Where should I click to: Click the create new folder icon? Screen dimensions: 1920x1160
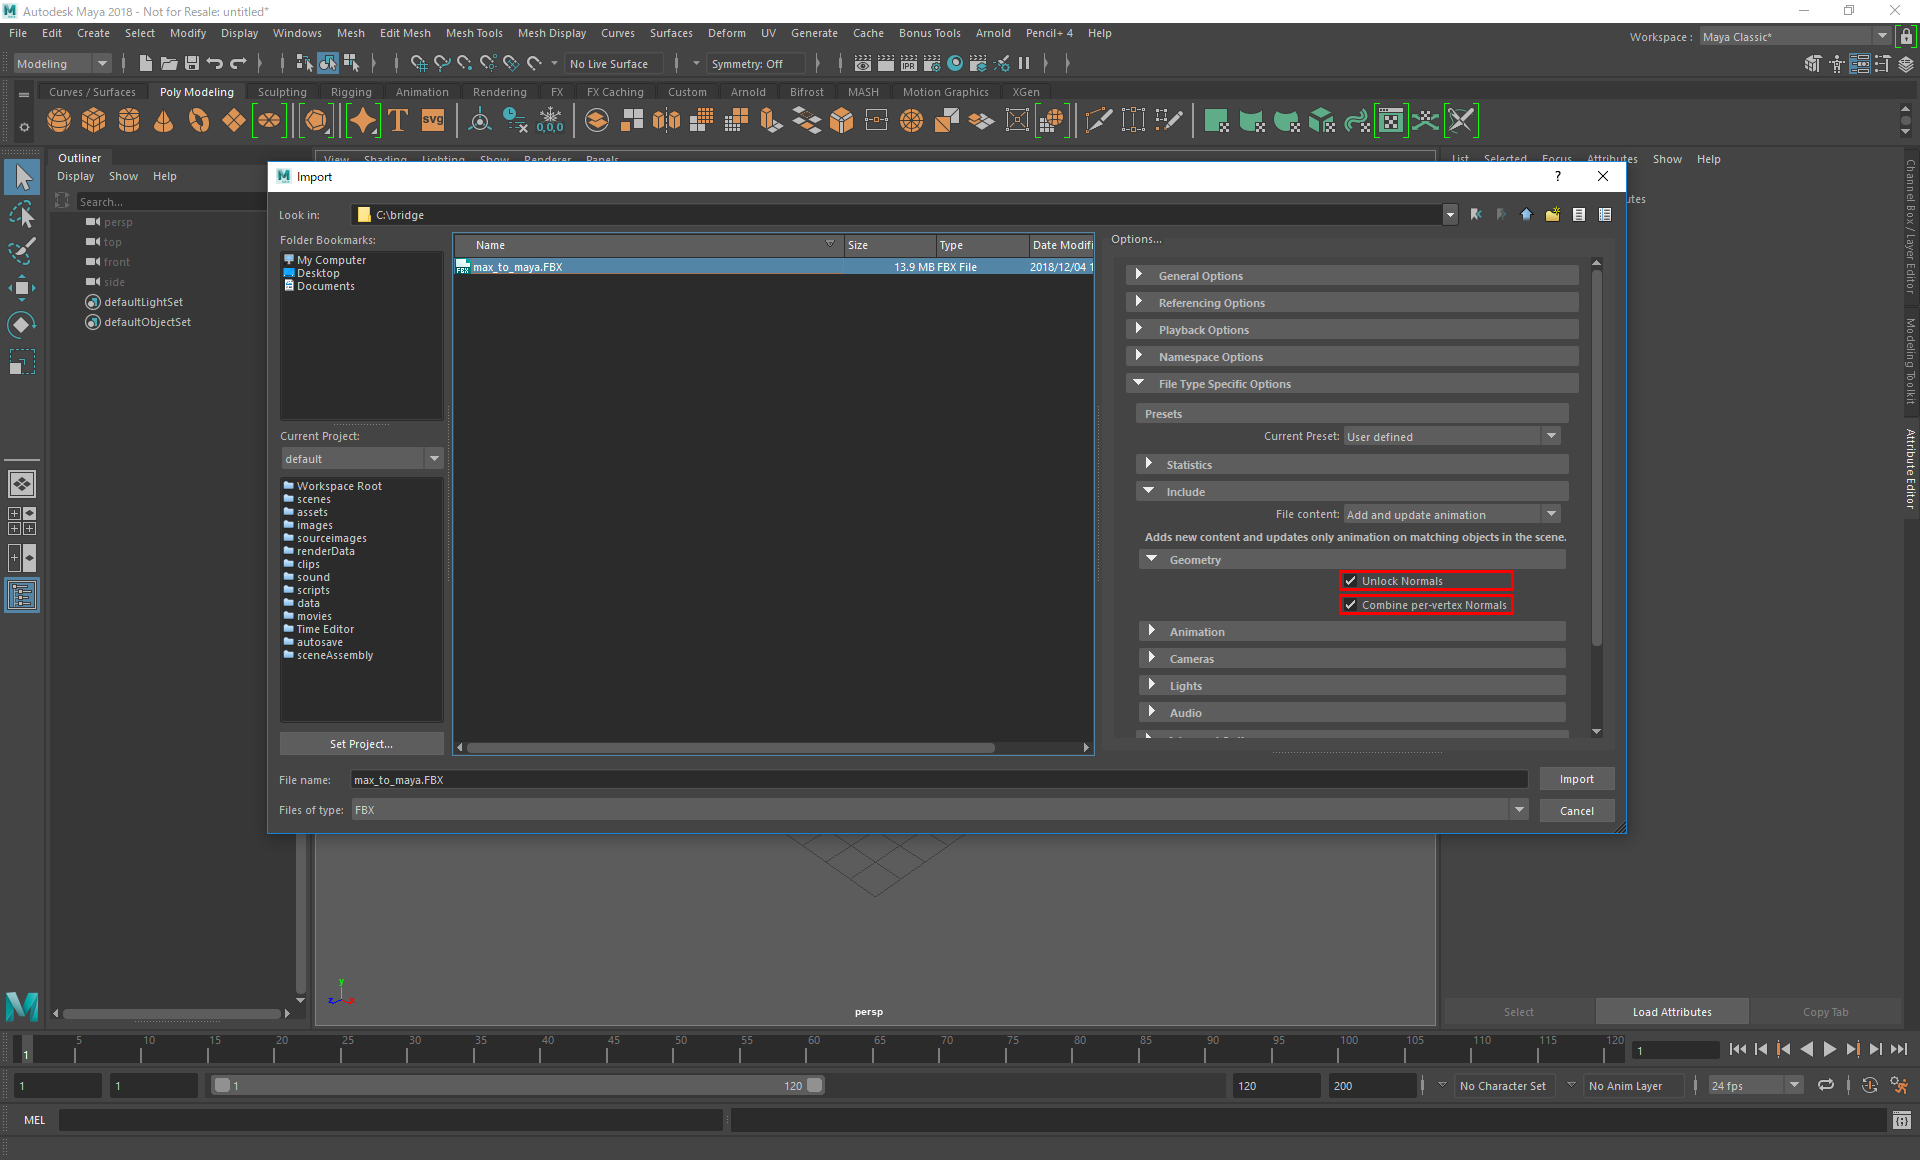[1552, 215]
